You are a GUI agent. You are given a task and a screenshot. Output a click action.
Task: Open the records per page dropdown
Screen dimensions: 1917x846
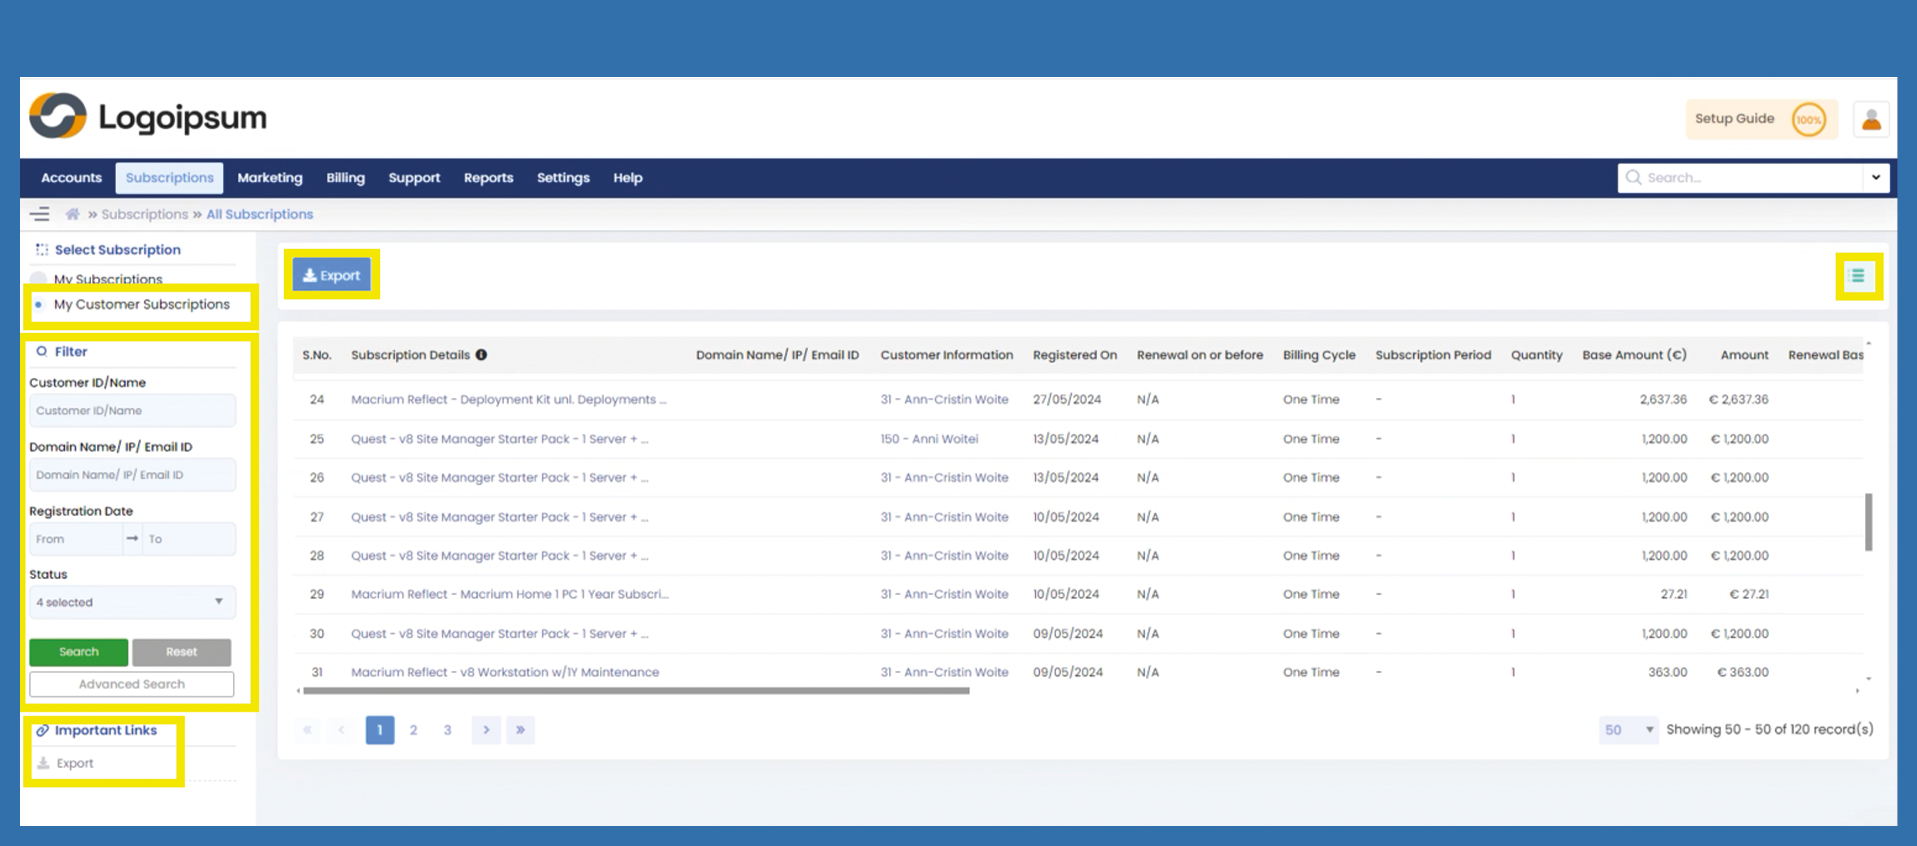click(1628, 730)
